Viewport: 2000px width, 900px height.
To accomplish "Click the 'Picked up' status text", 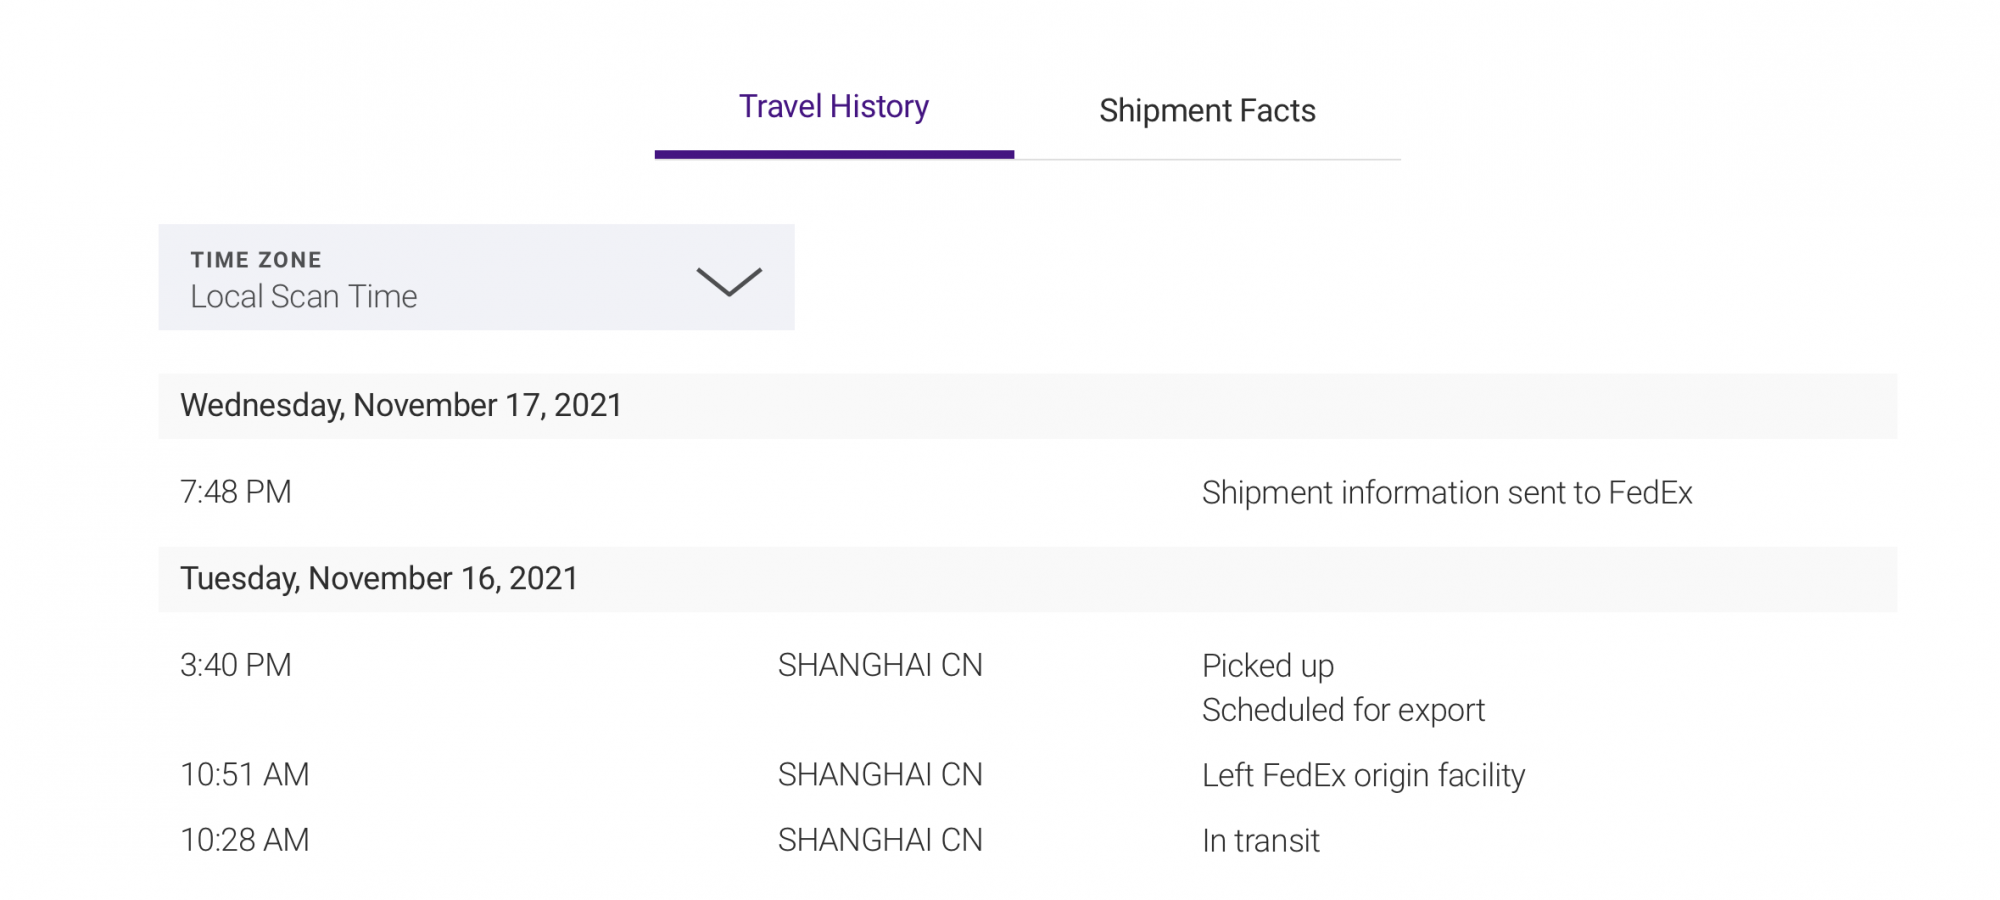I will pyautogui.click(x=1267, y=666).
